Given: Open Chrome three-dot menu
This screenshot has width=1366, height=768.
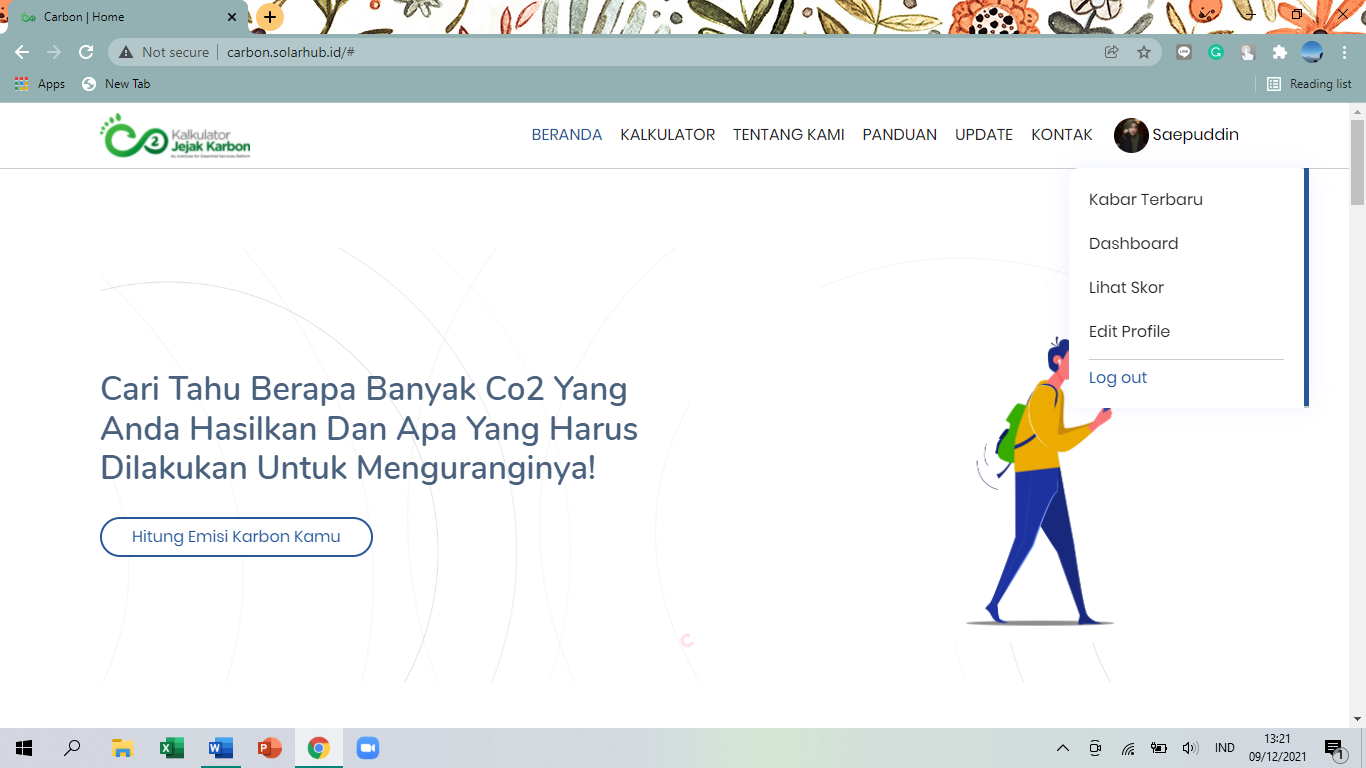Looking at the screenshot, I should (x=1344, y=52).
